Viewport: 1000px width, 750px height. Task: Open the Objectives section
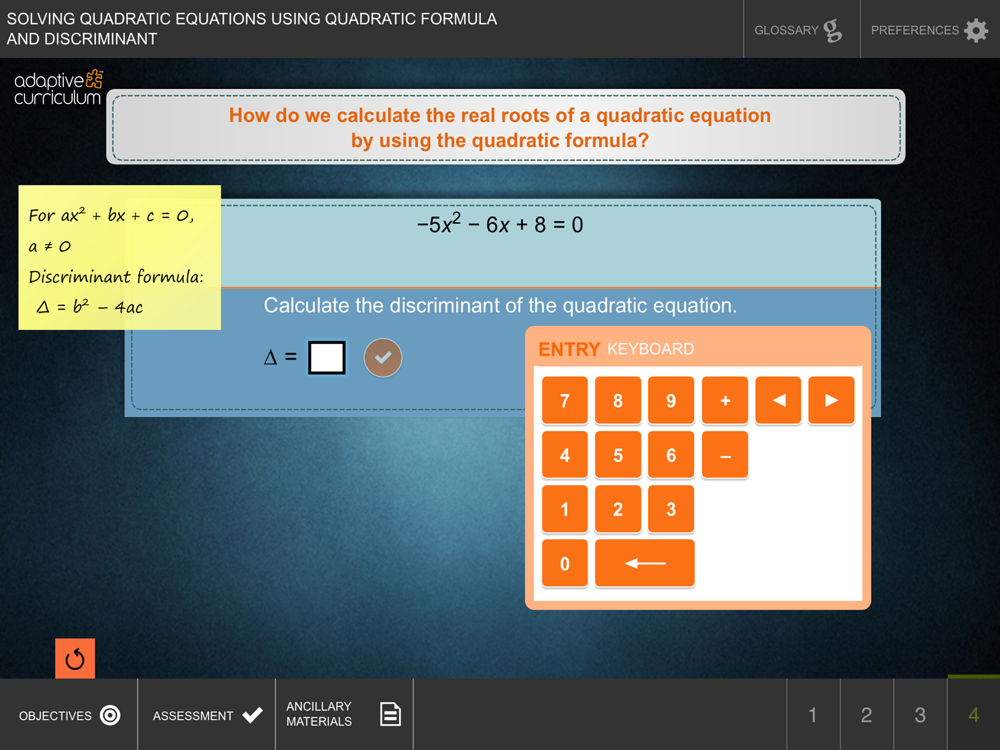pos(69,715)
